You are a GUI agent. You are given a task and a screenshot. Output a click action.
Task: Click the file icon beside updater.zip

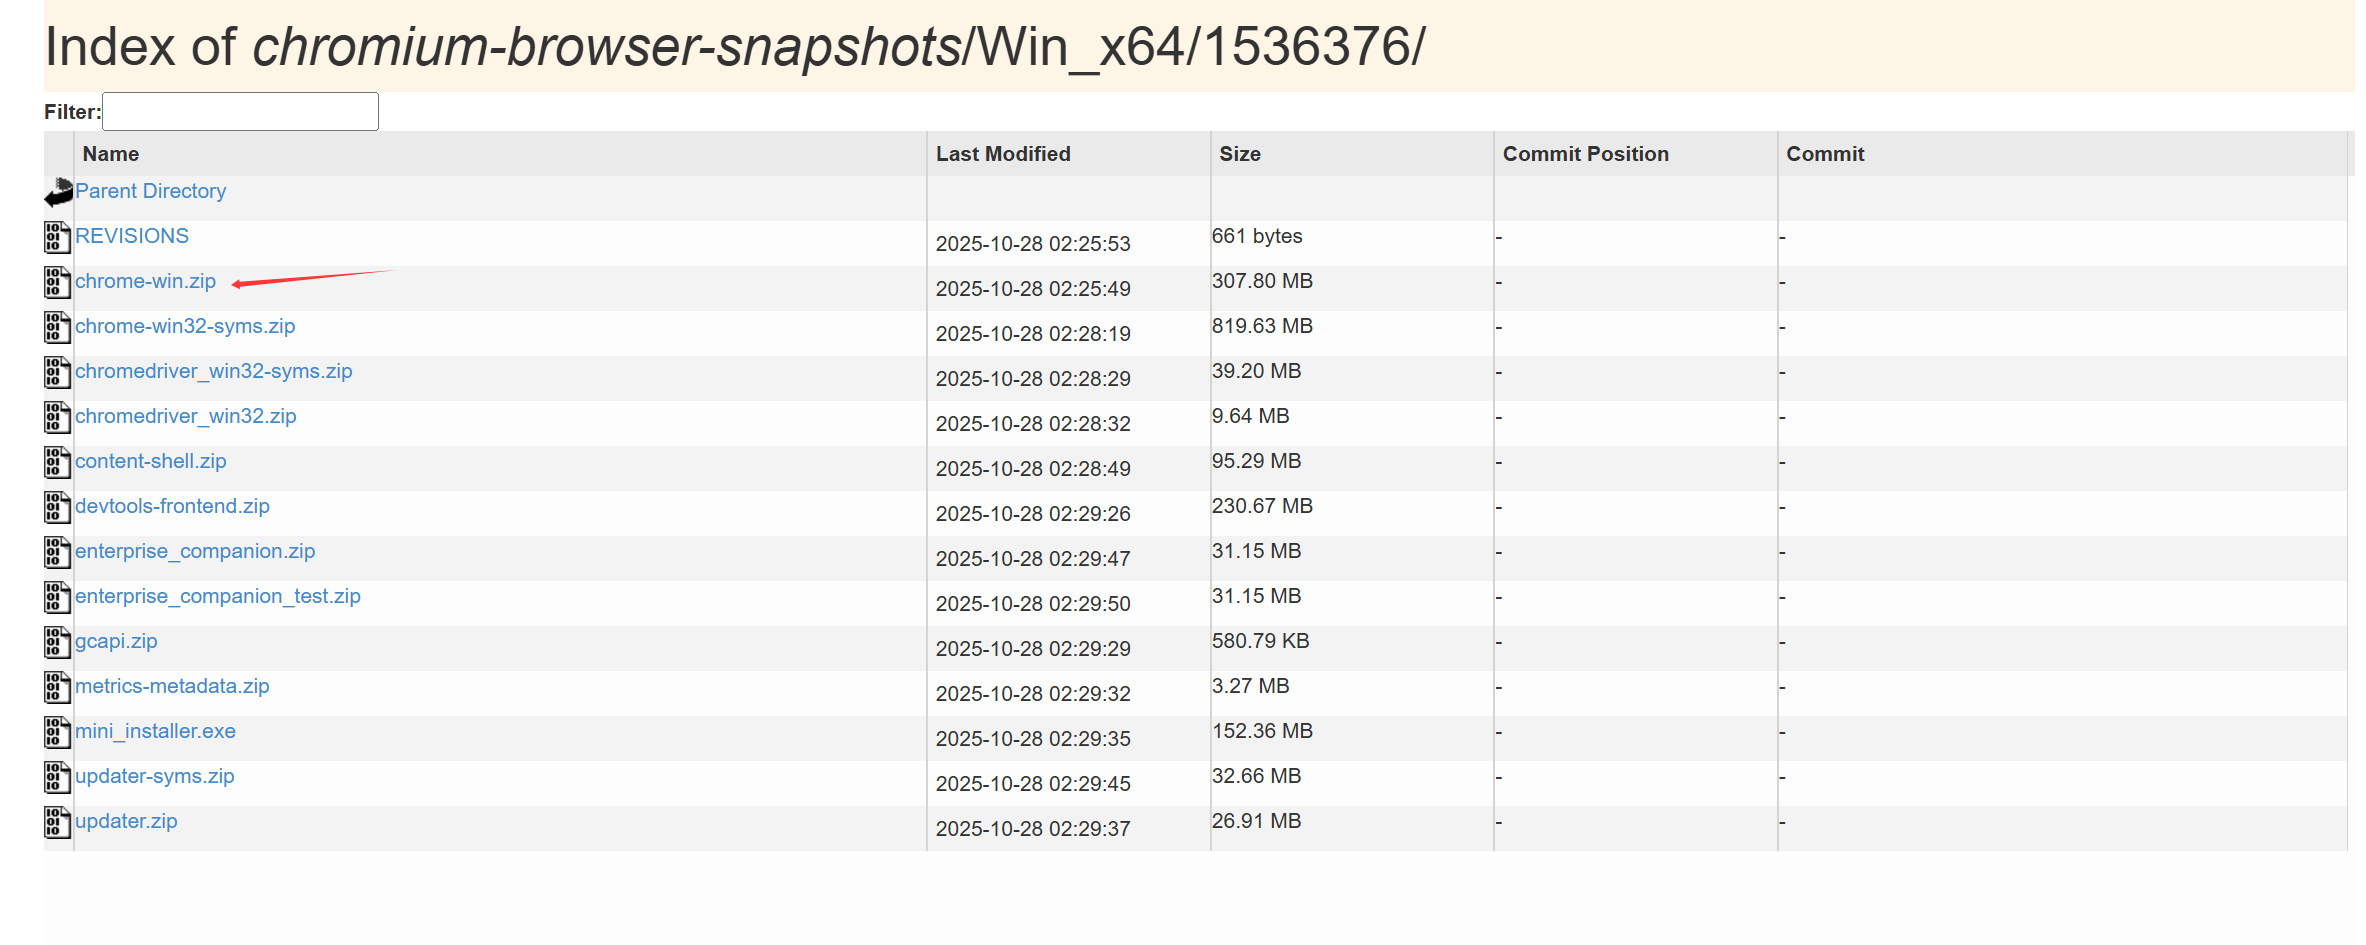[x=57, y=822]
